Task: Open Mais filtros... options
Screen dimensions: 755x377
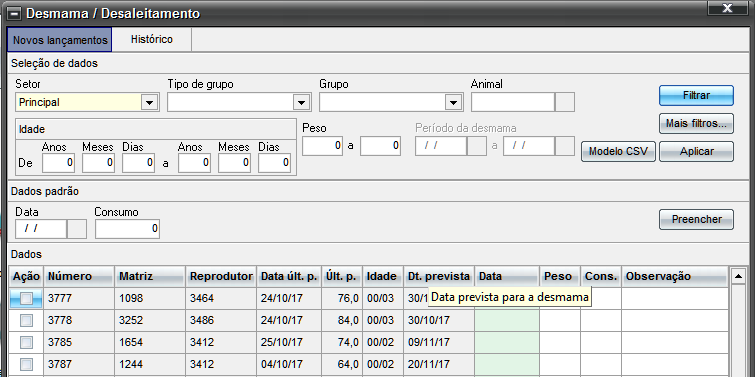Action: click(x=696, y=123)
